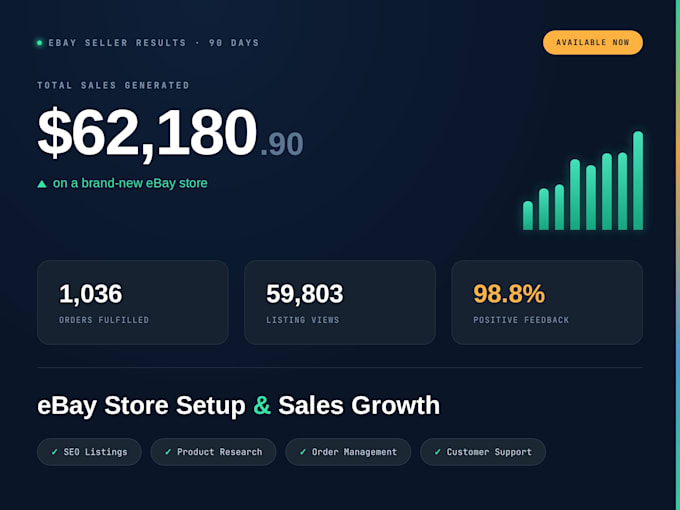Image resolution: width=680 pixels, height=510 pixels.
Task: Click the 'eBay Store Setup & Sales Growth' heading
Action: tap(239, 406)
